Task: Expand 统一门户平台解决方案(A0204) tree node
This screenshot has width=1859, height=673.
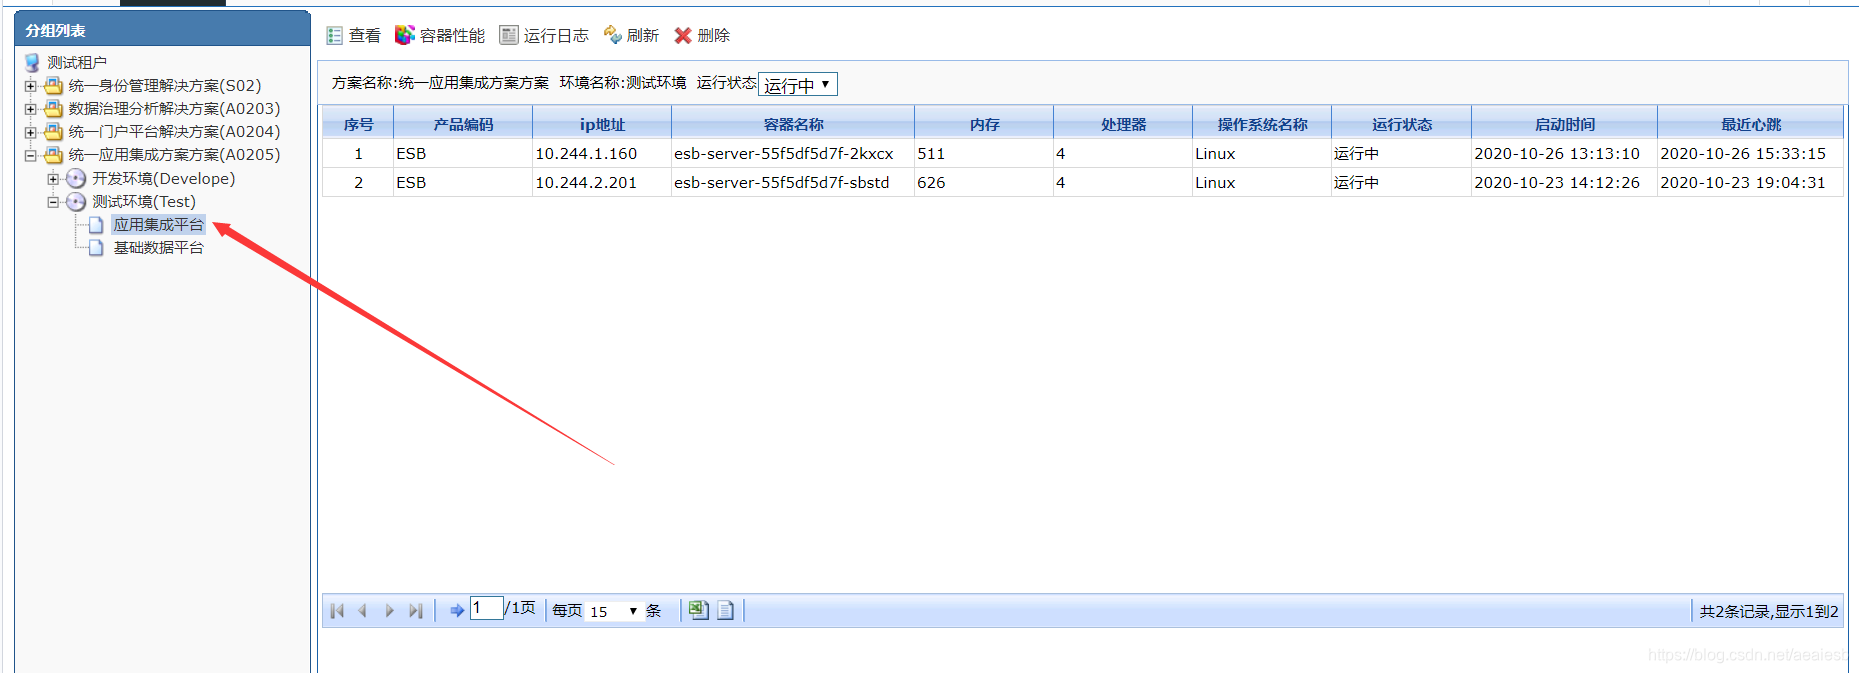Action: (30, 132)
